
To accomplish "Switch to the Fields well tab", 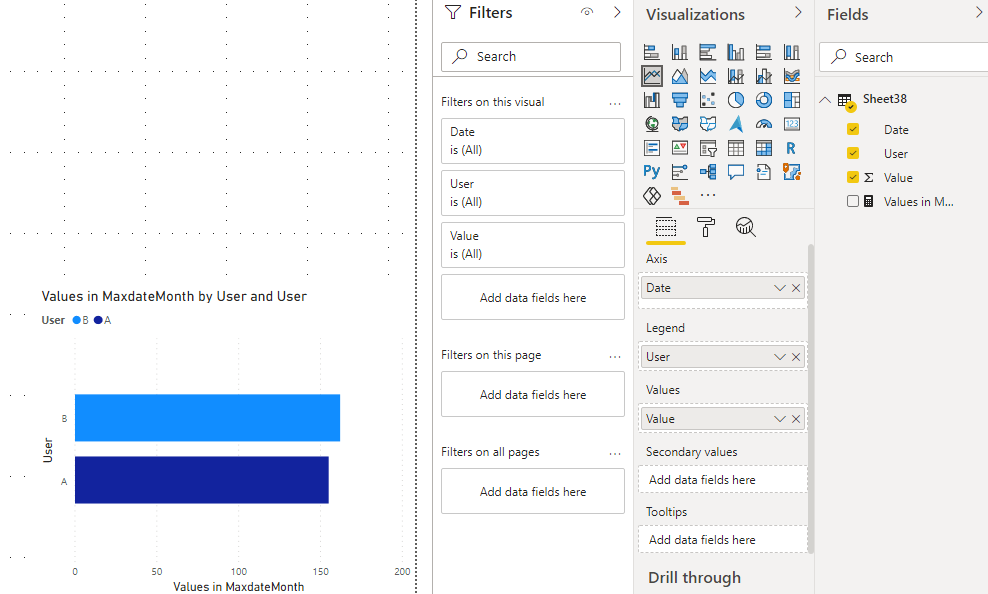I will [665, 227].
